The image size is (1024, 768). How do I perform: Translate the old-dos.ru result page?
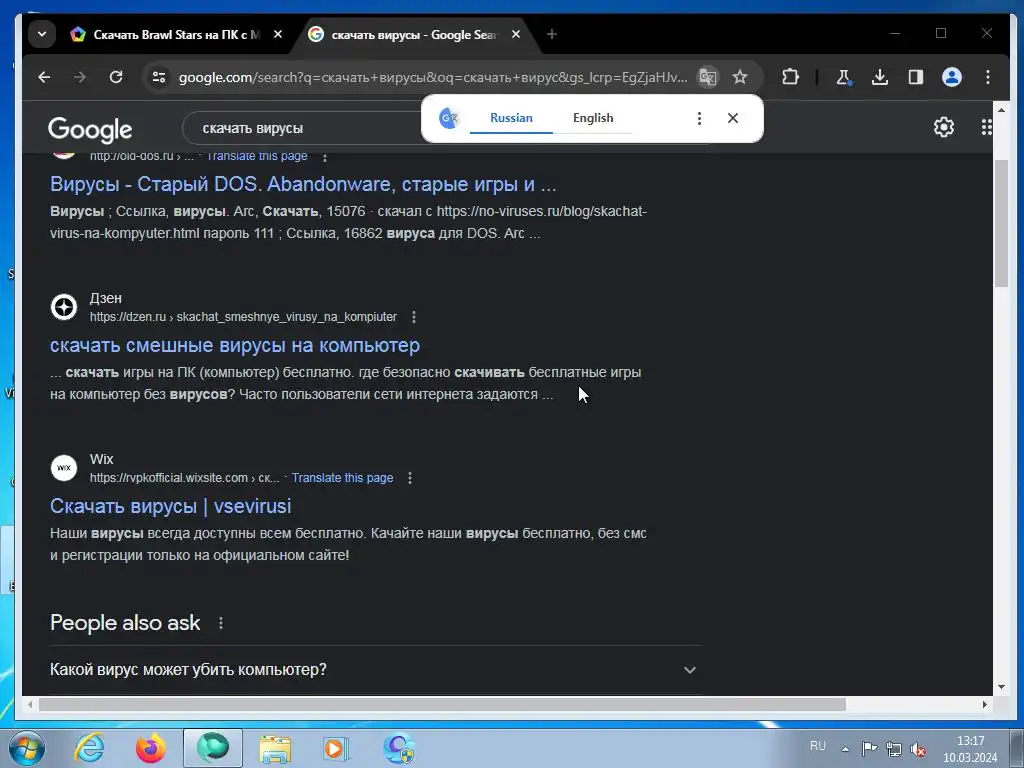coord(257,156)
